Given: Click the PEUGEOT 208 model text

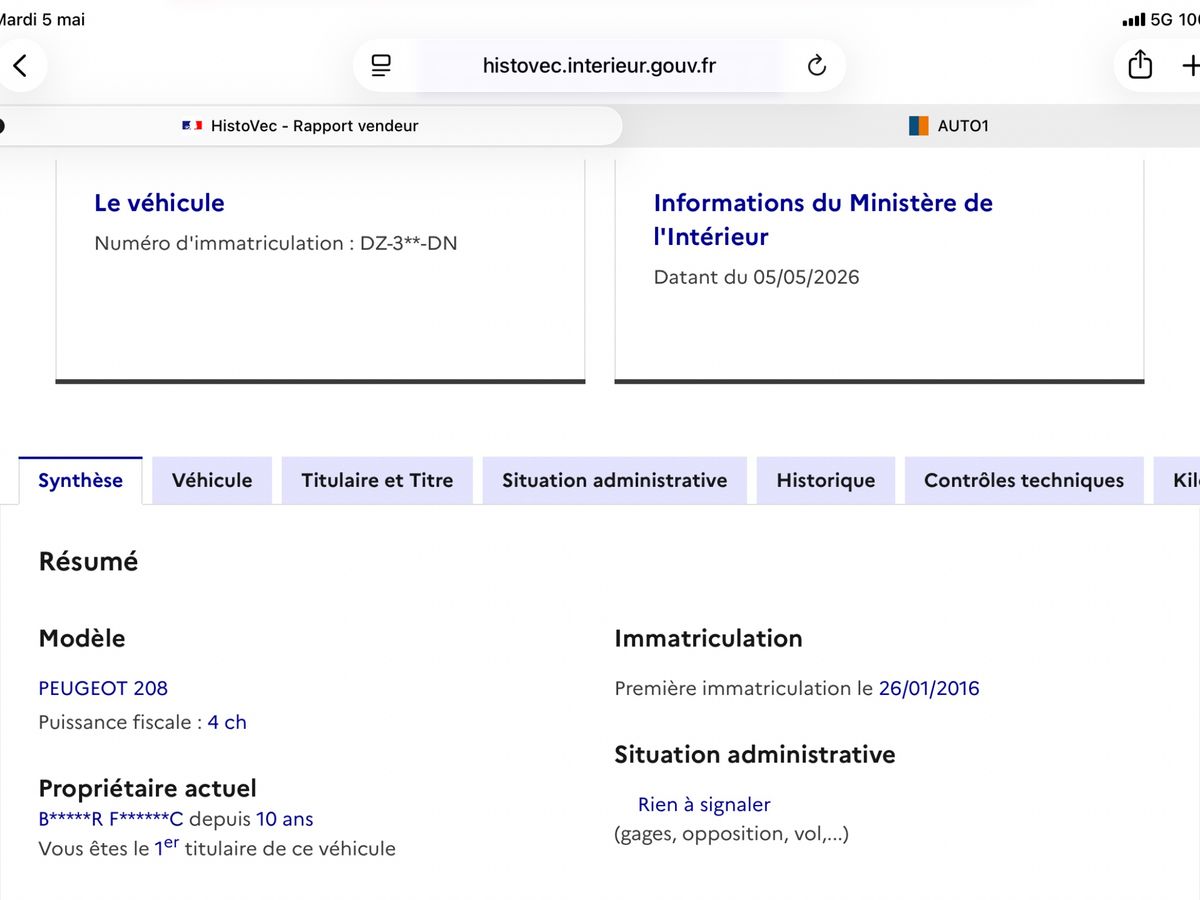Looking at the screenshot, I should click(103, 688).
